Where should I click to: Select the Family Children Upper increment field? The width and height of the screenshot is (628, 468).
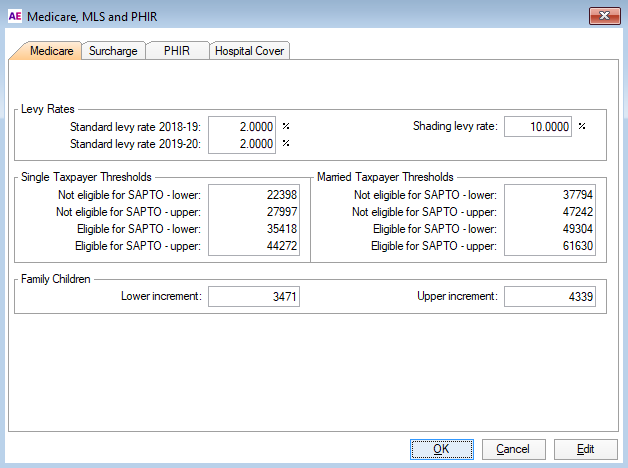pyautogui.click(x=549, y=297)
